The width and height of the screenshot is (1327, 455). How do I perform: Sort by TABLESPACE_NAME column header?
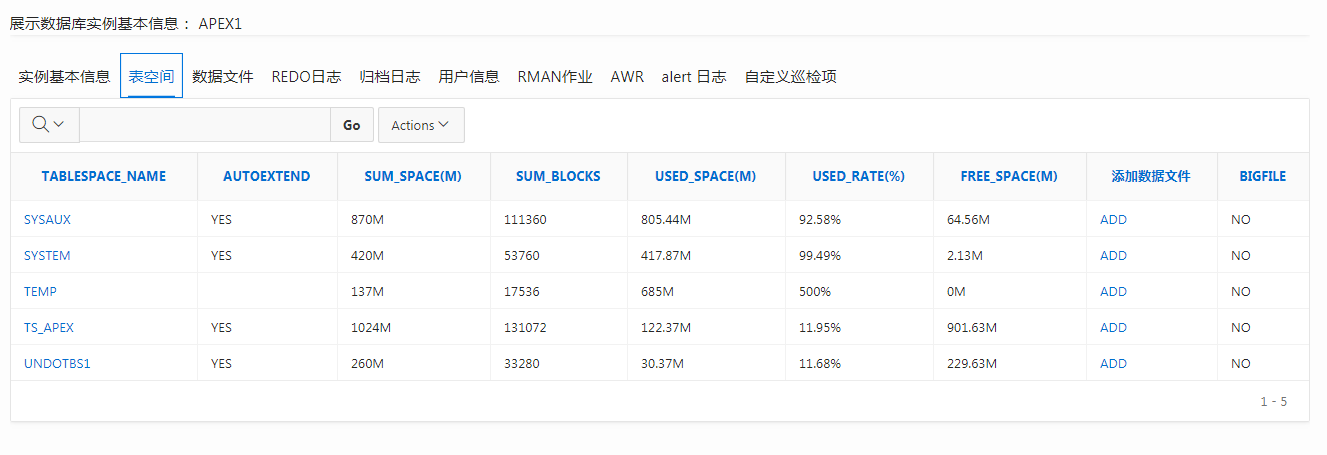104,176
